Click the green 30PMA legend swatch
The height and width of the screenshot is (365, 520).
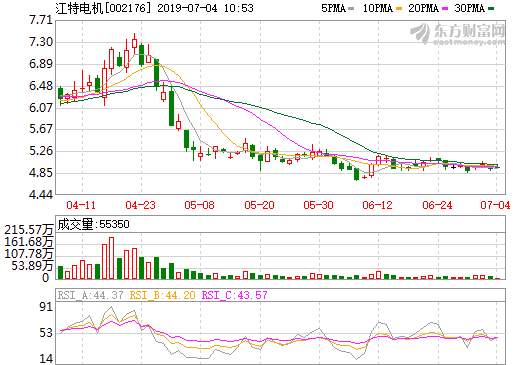[x=491, y=9]
